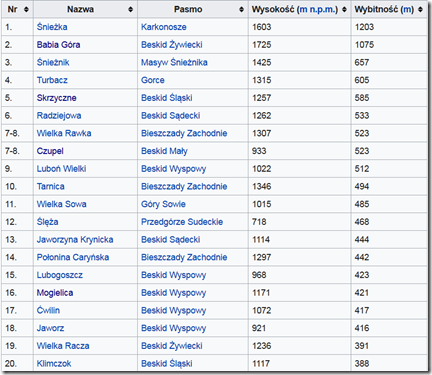Open Beskid Żywiecki link in Babia Góra row

(172, 45)
